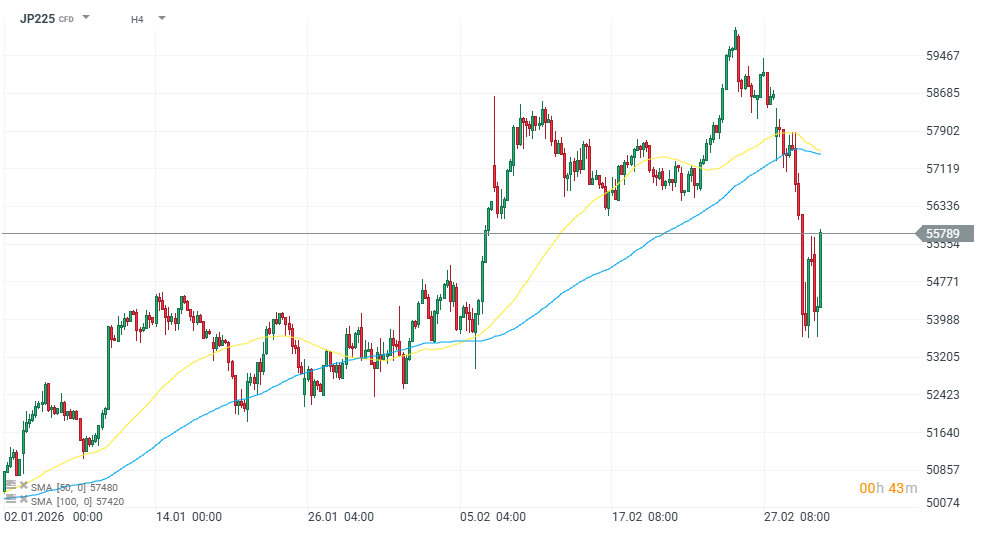The height and width of the screenshot is (533, 986).
Task: Click the 59467 price axis label
Action: coord(943,56)
